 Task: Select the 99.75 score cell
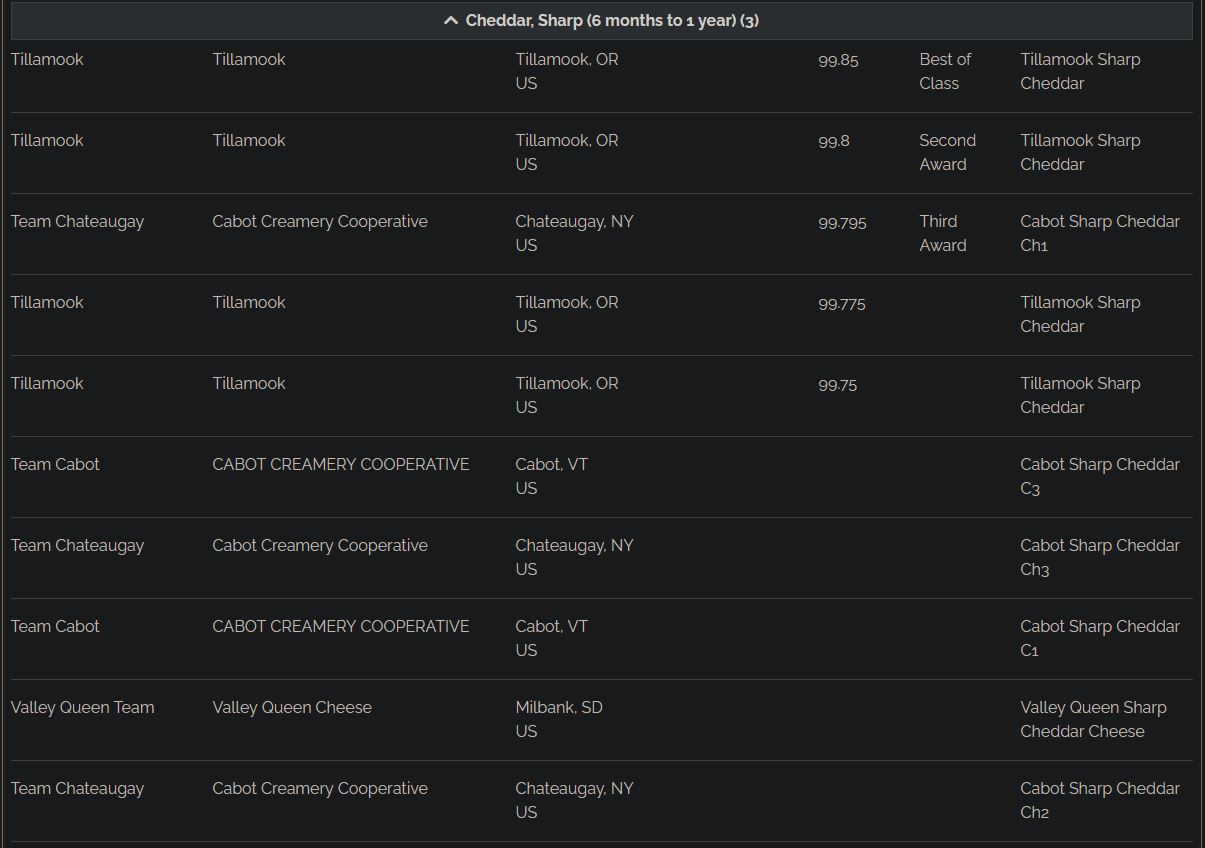click(x=837, y=384)
